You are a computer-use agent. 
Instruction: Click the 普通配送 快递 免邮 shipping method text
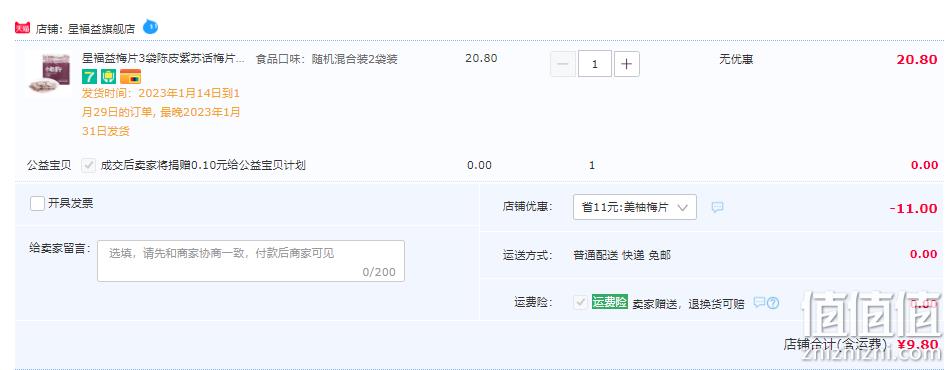pyautogui.click(x=622, y=255)
